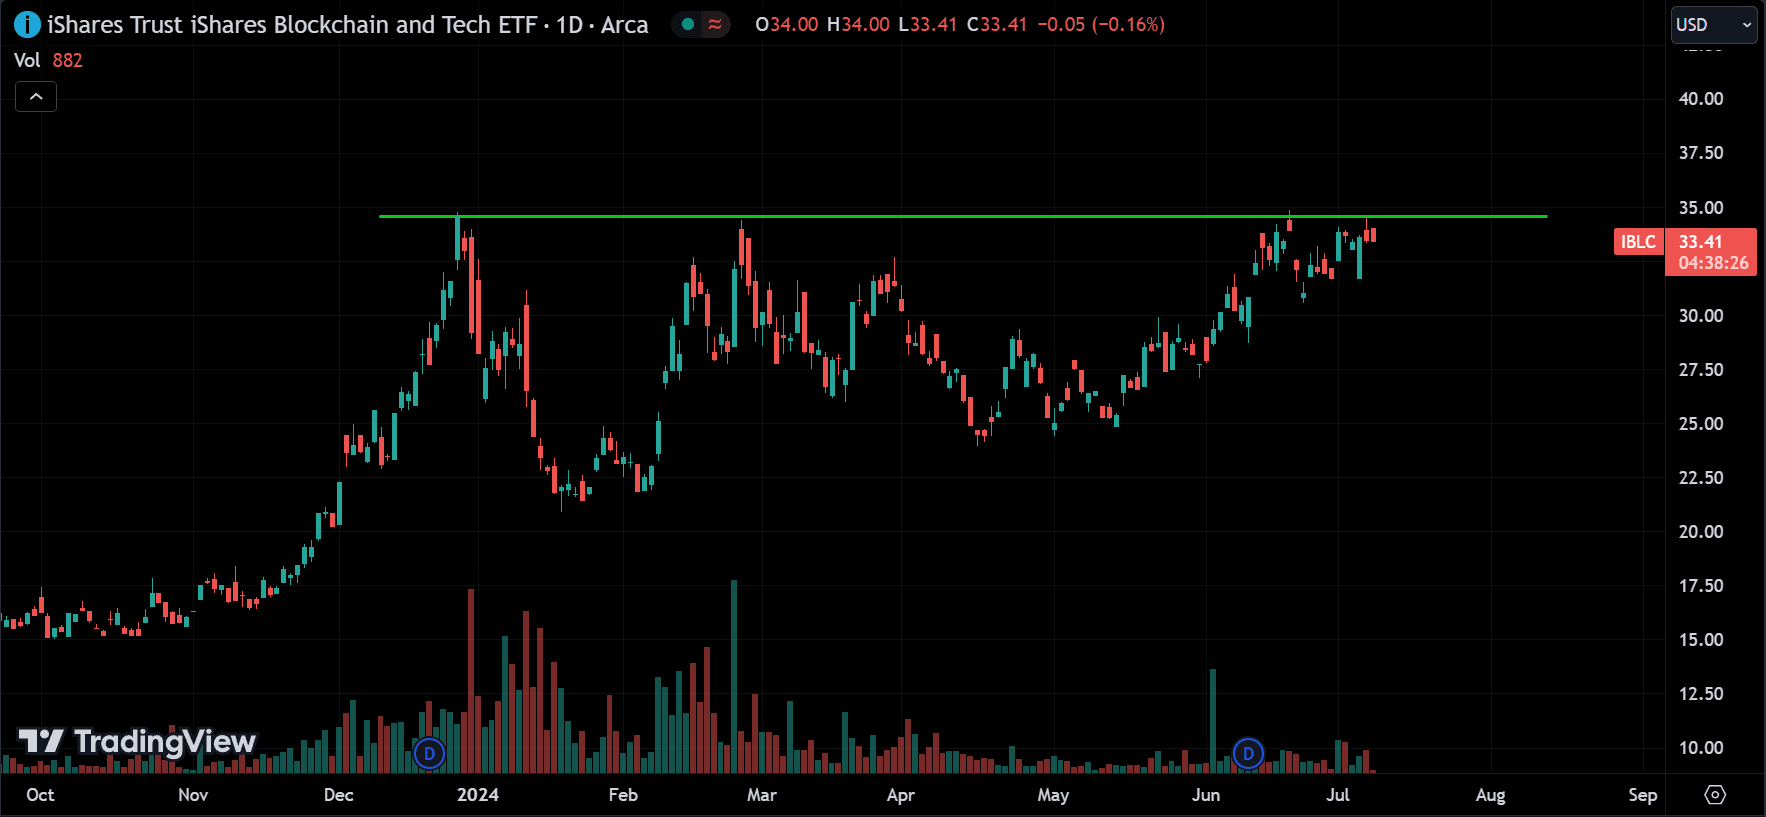
Task: Open chart settings gear in time axis
Action: tap(1715, 795)
